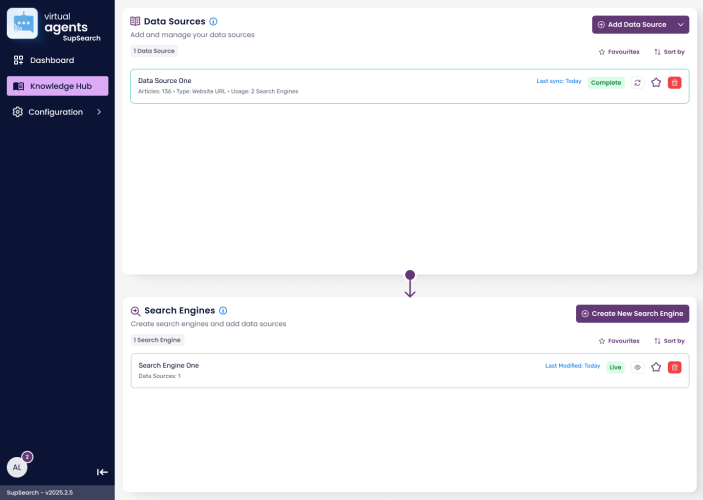Delete Data Source One with trash icon

674,82
